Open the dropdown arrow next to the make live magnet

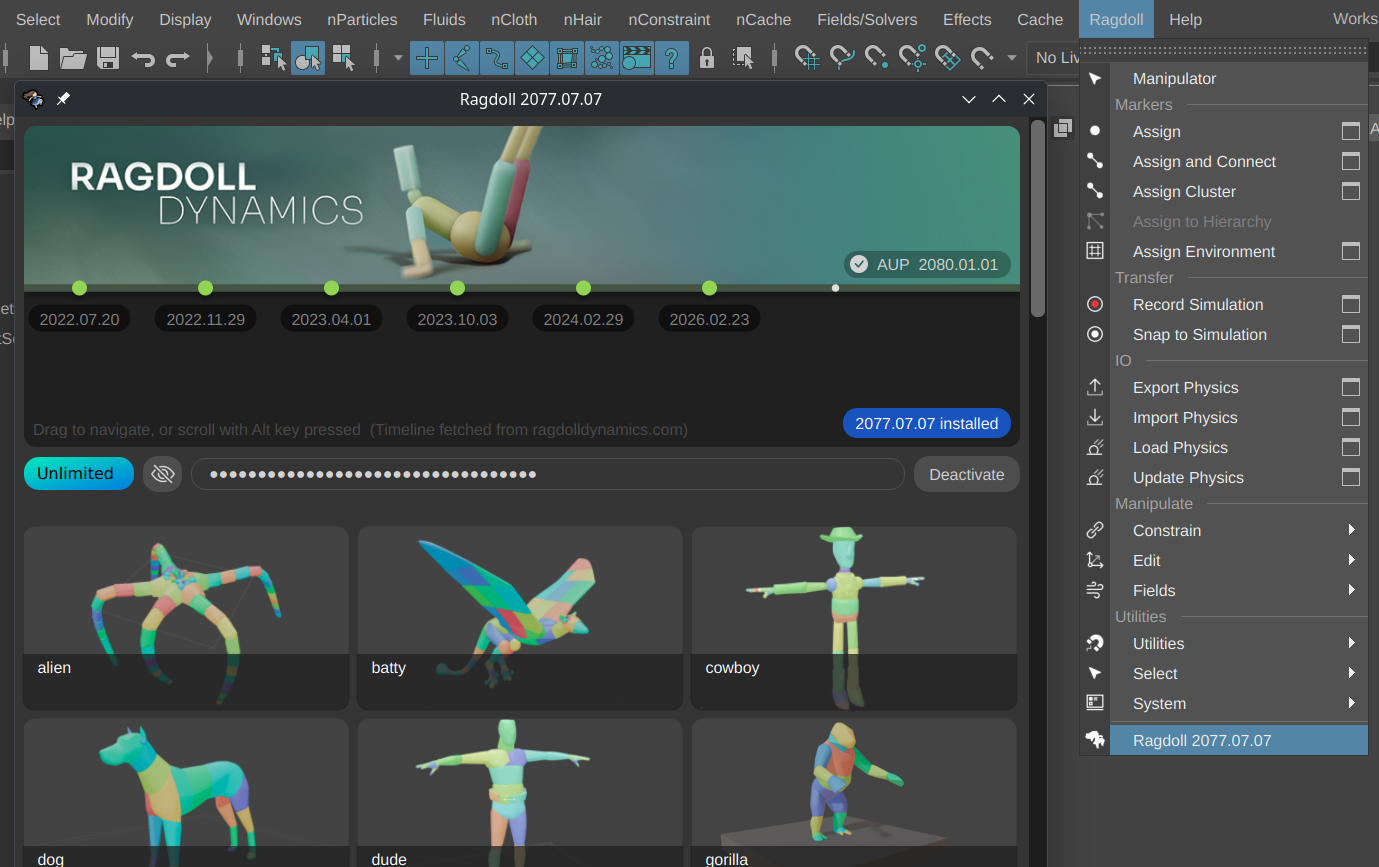1012,58
